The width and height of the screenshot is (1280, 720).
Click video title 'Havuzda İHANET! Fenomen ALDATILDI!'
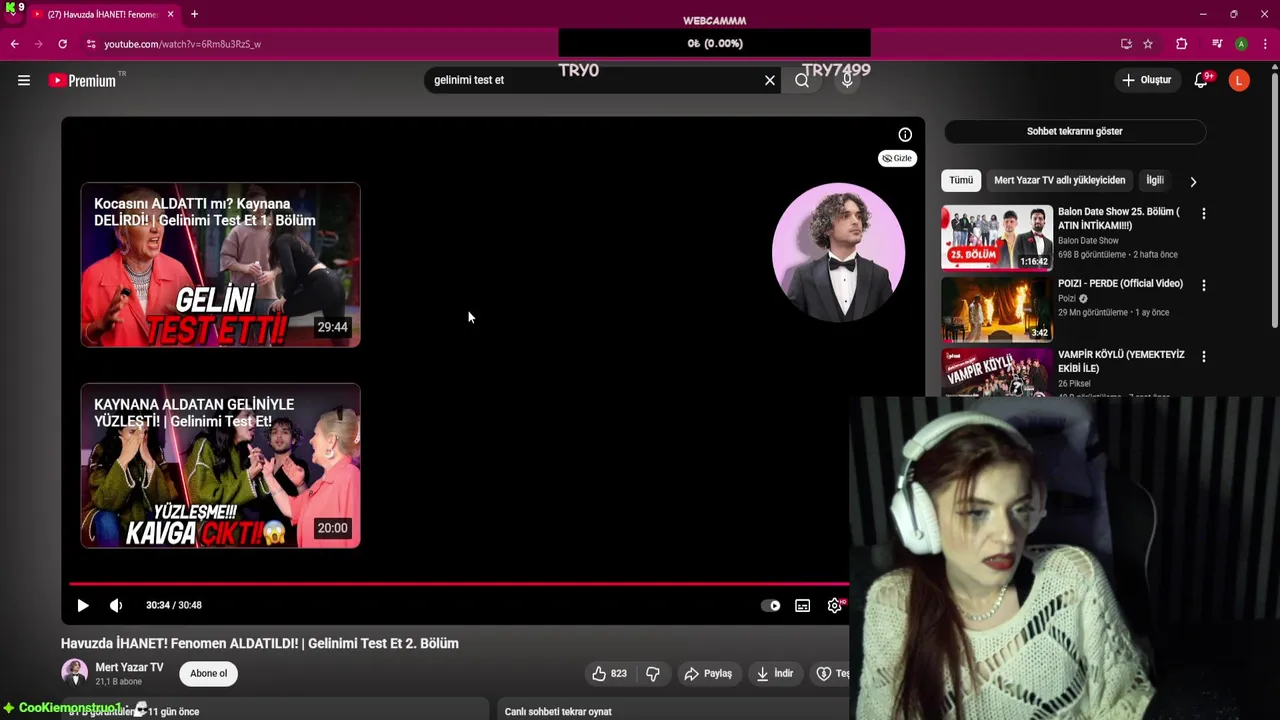260,643
